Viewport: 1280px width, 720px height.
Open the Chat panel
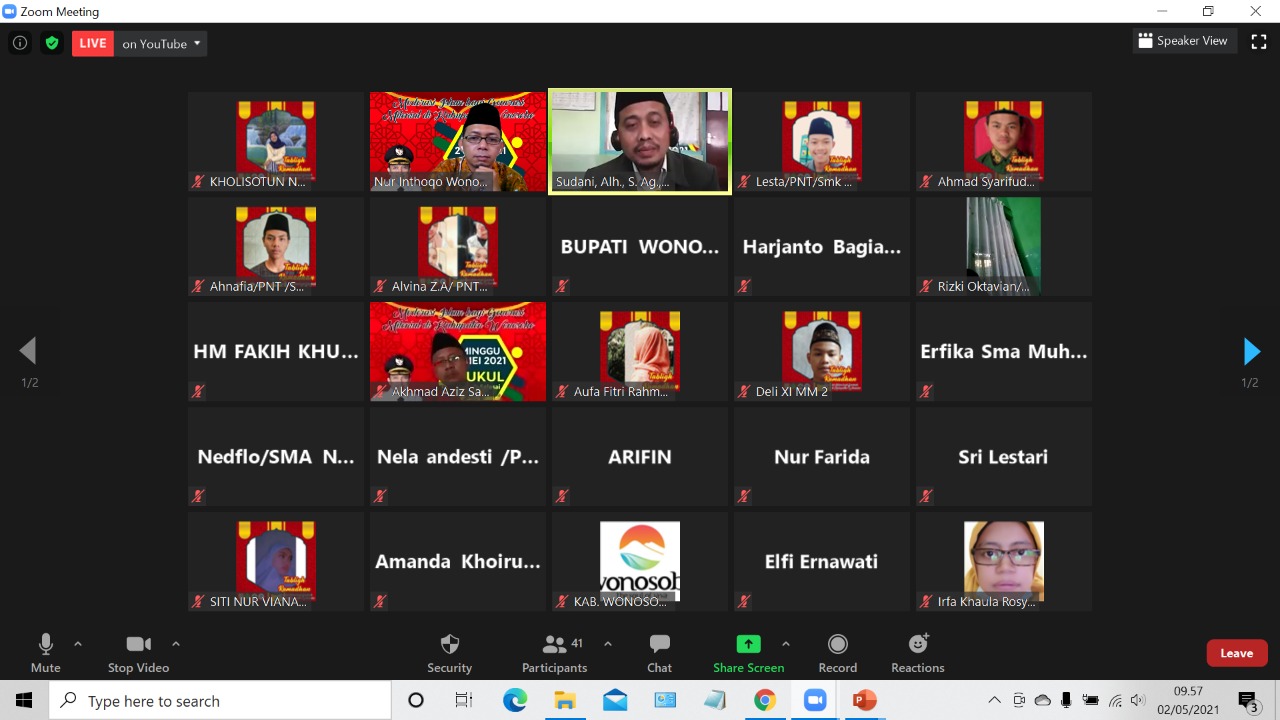click(659, 653)
